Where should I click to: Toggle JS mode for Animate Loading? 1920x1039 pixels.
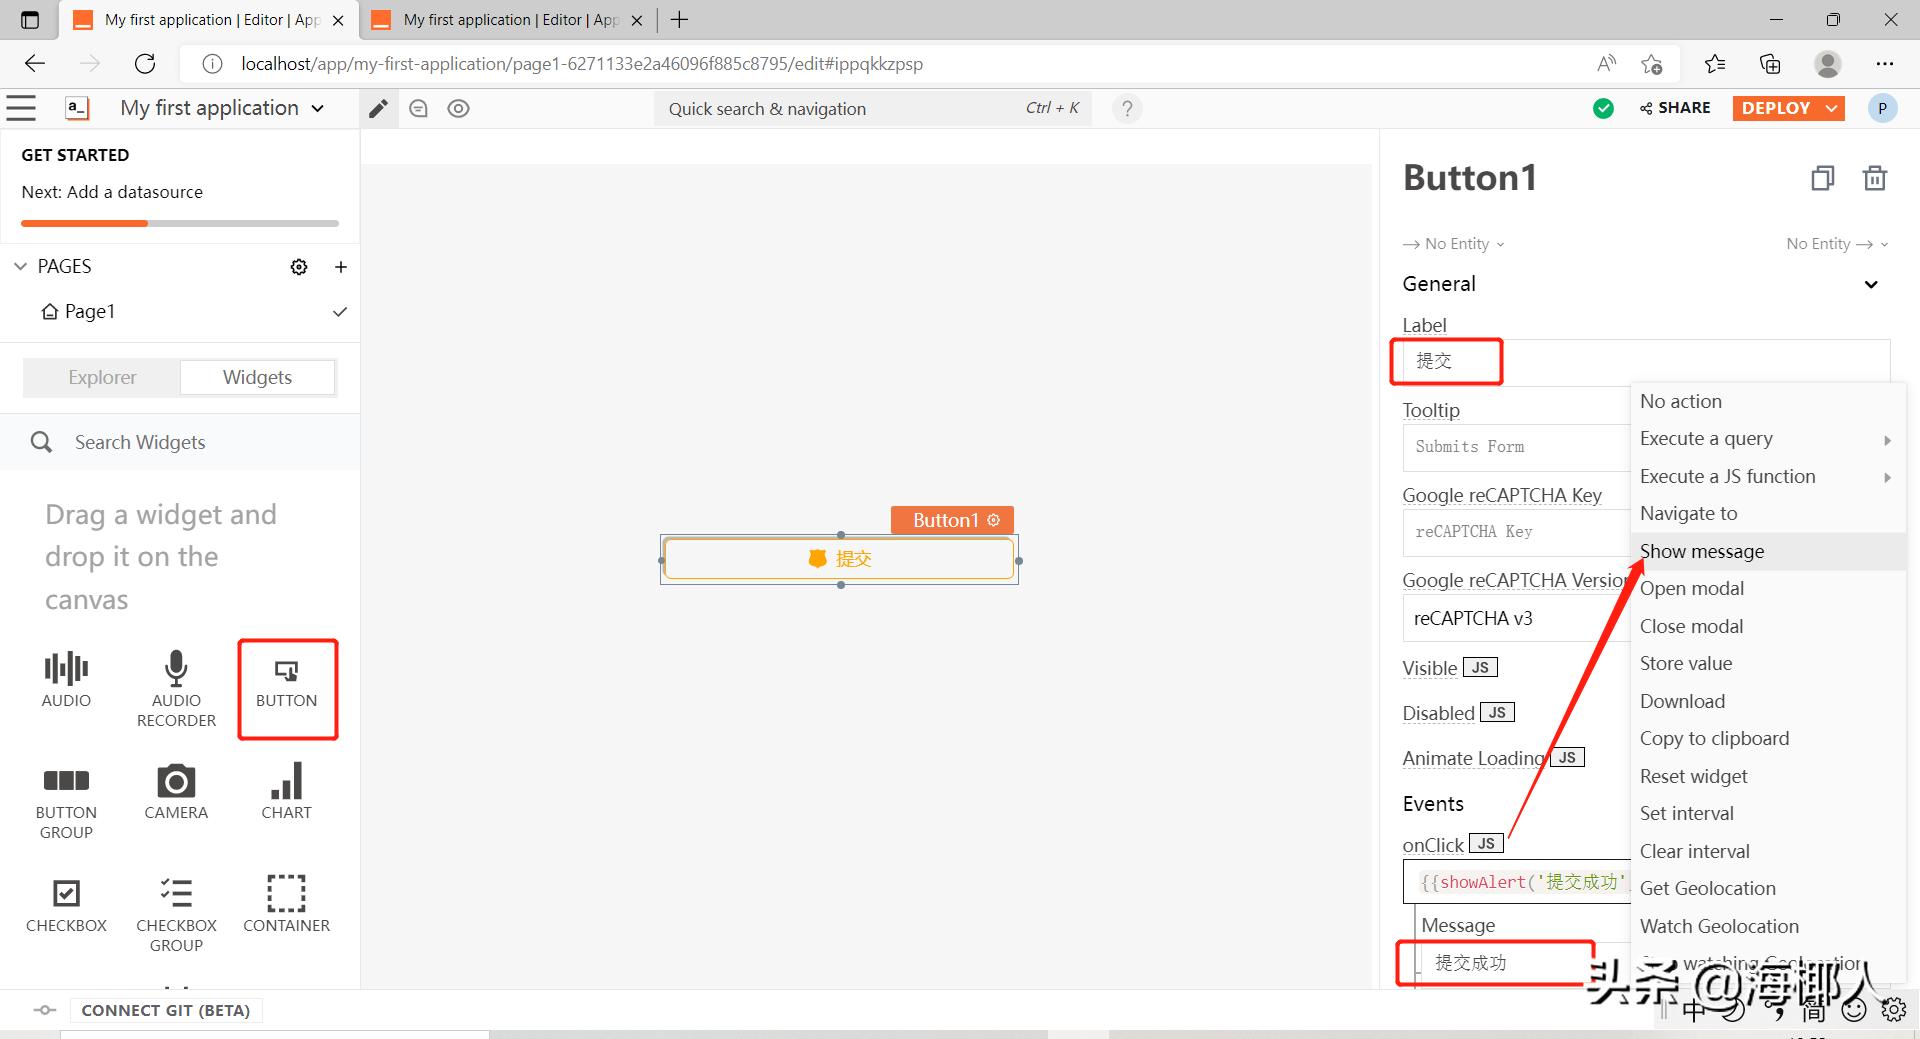click(x=1567, y=758)
